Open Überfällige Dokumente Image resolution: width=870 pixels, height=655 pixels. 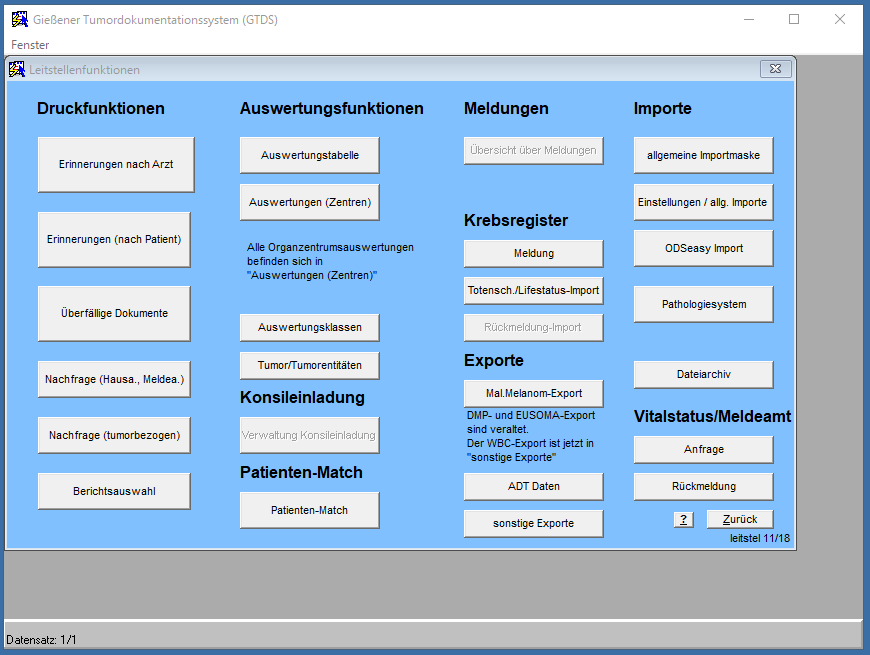click(114, 313)
